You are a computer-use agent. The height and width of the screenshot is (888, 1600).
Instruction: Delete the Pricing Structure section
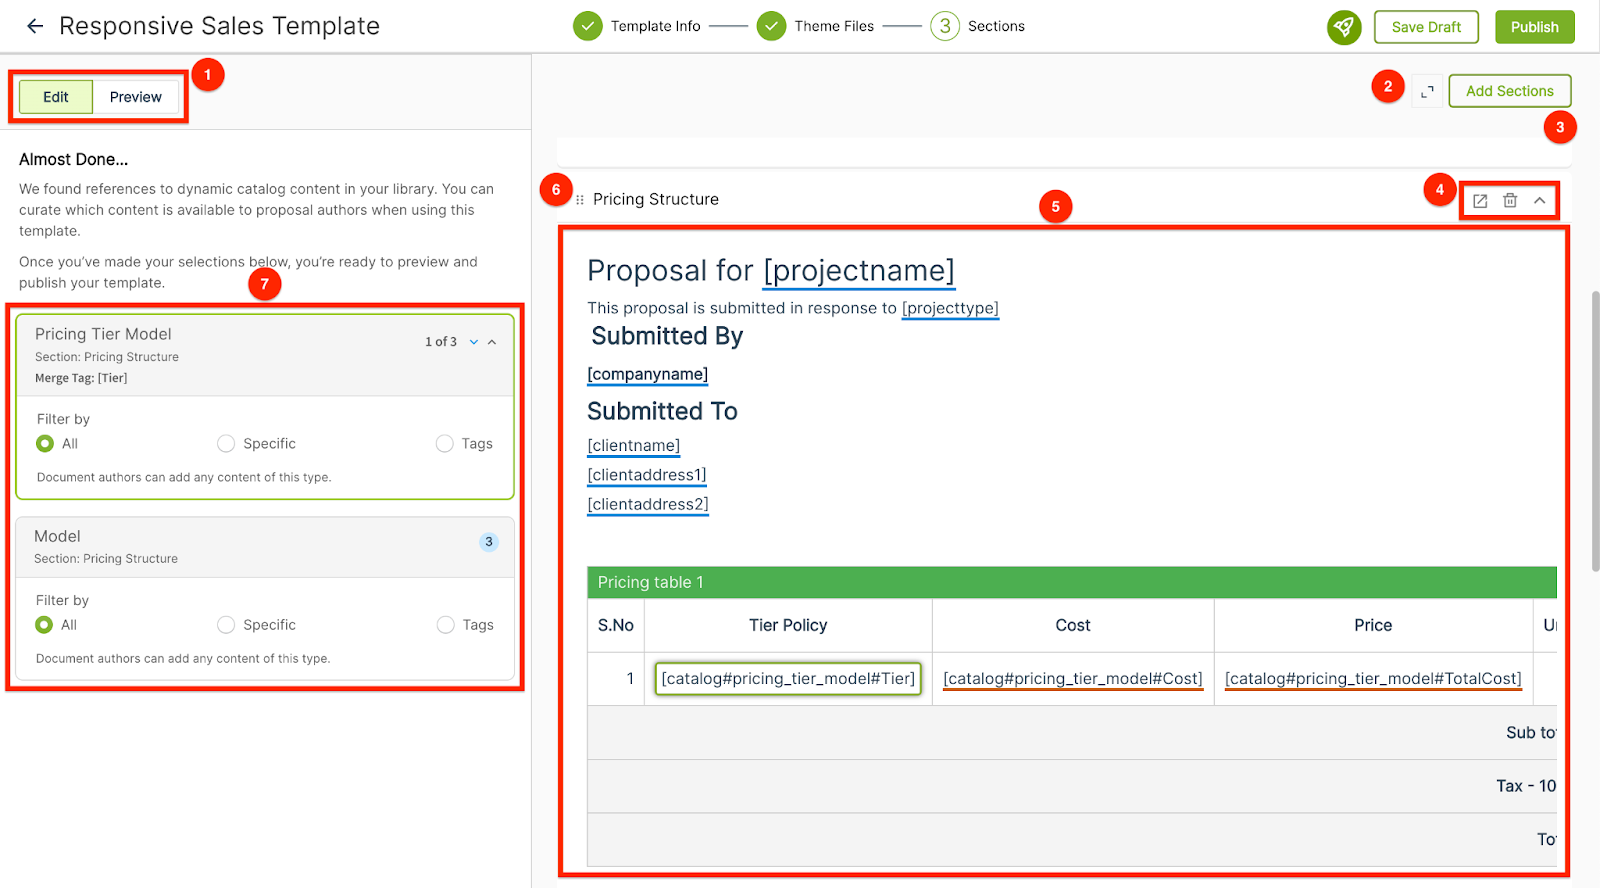click(1510, 201)
